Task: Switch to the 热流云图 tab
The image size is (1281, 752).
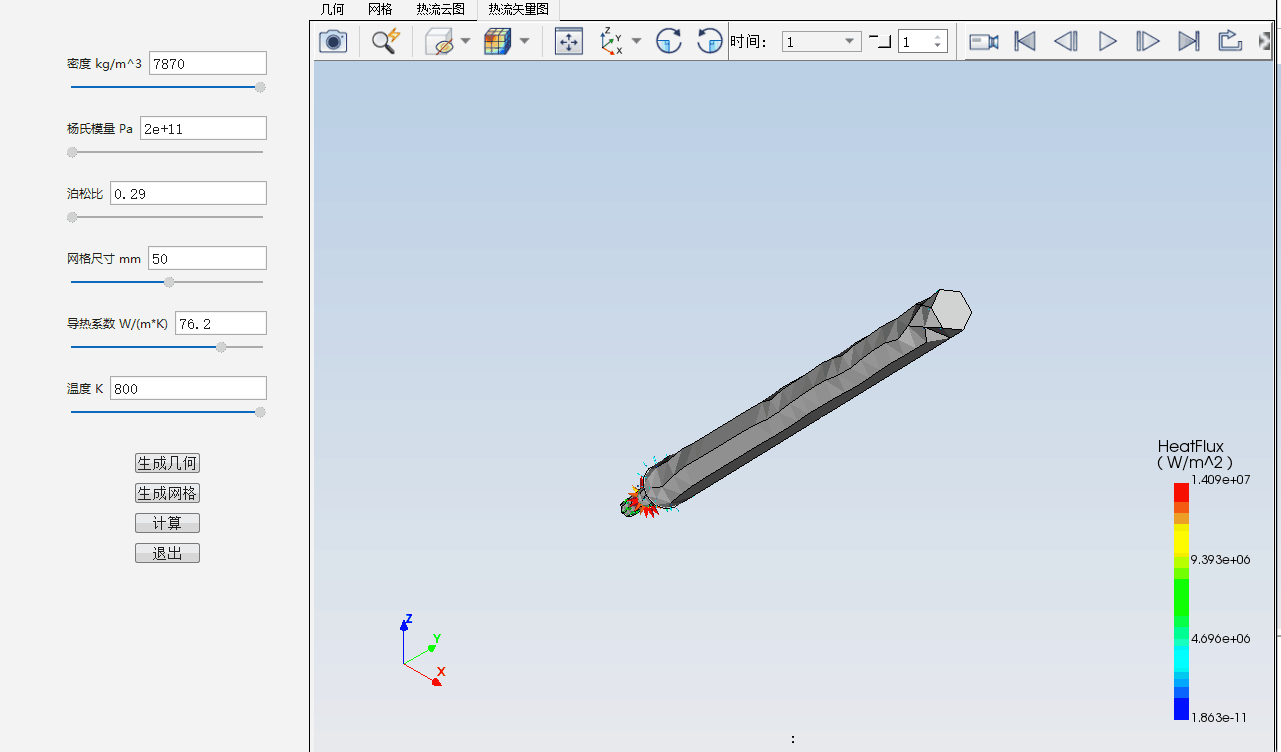Action: pyautogui.click(x=440, y=9)
